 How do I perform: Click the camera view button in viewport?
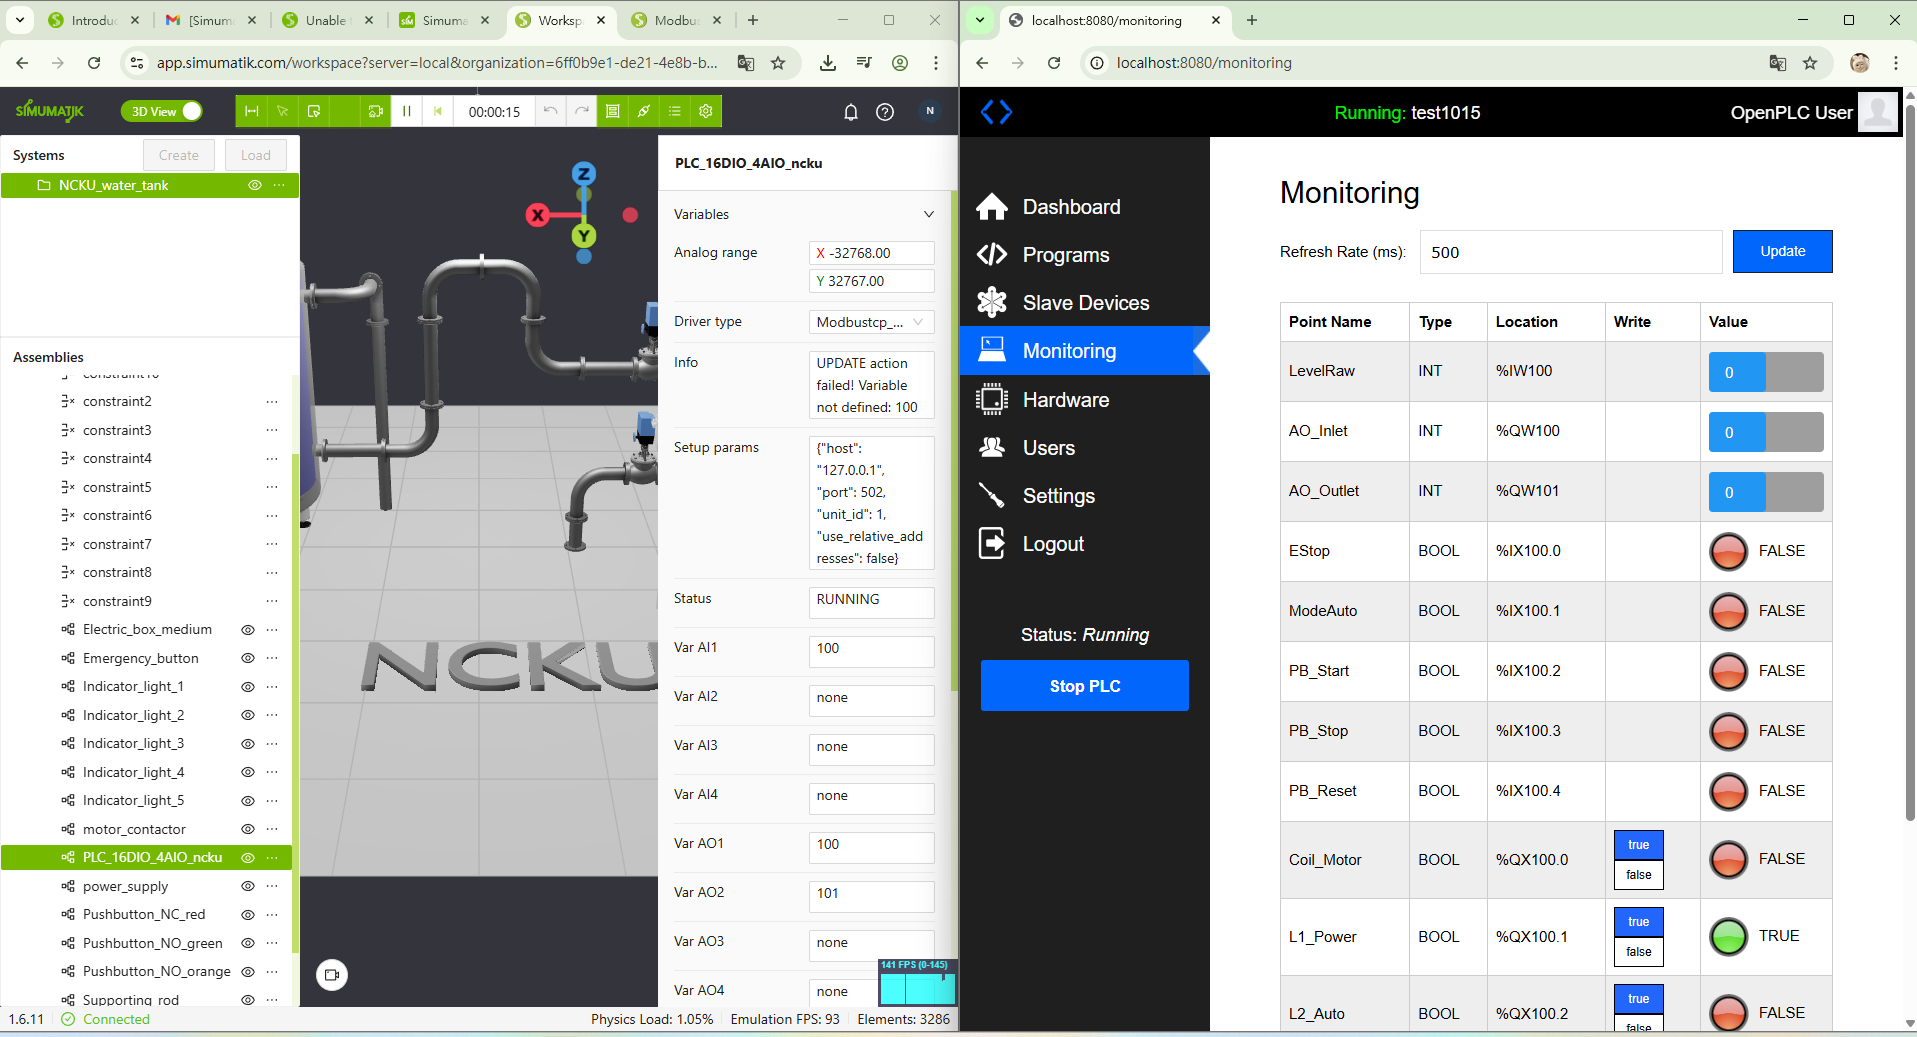(x=332, y=974)
